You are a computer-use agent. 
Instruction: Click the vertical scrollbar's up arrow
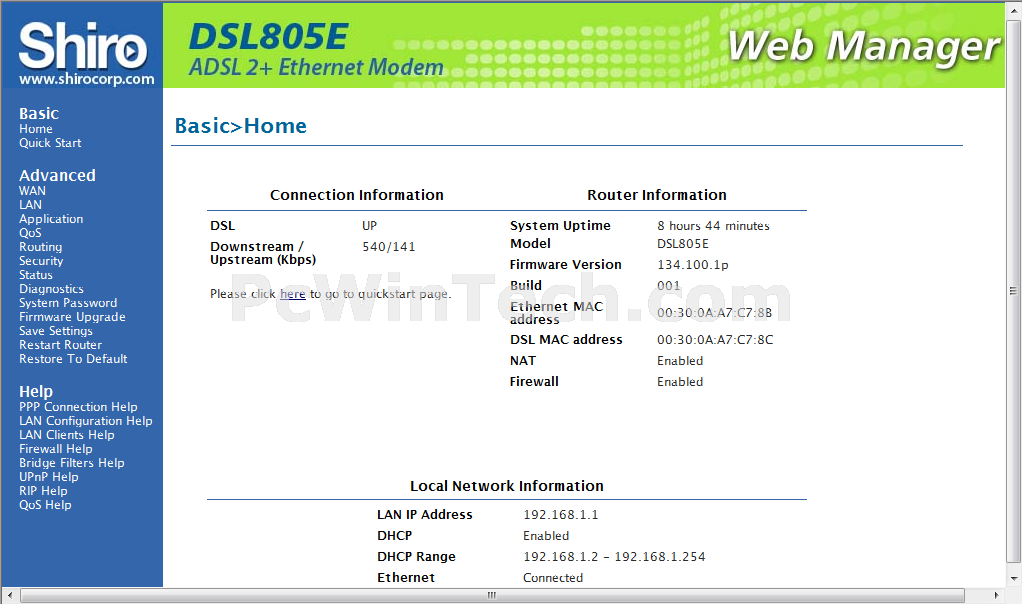[x=1014, y=10]
